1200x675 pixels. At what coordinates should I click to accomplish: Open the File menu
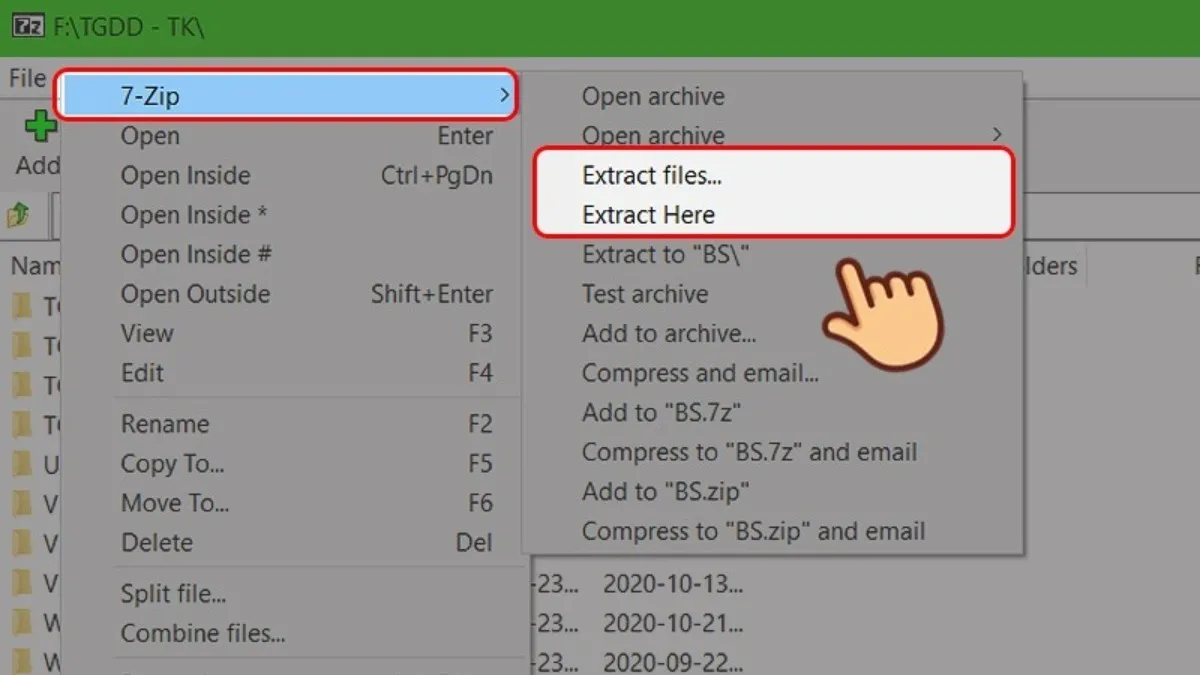click(x=27, y=78)
